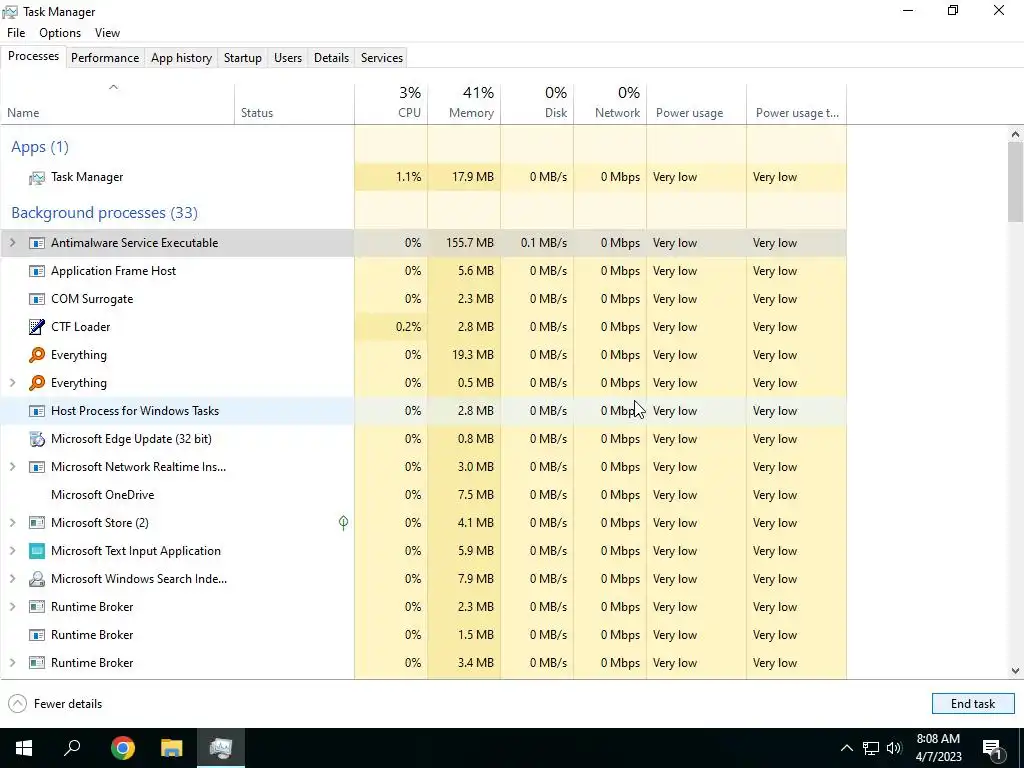Click the Host Process for Windows Tasks icon
This screenshot has width=1024, height=768.
point(37,411)
